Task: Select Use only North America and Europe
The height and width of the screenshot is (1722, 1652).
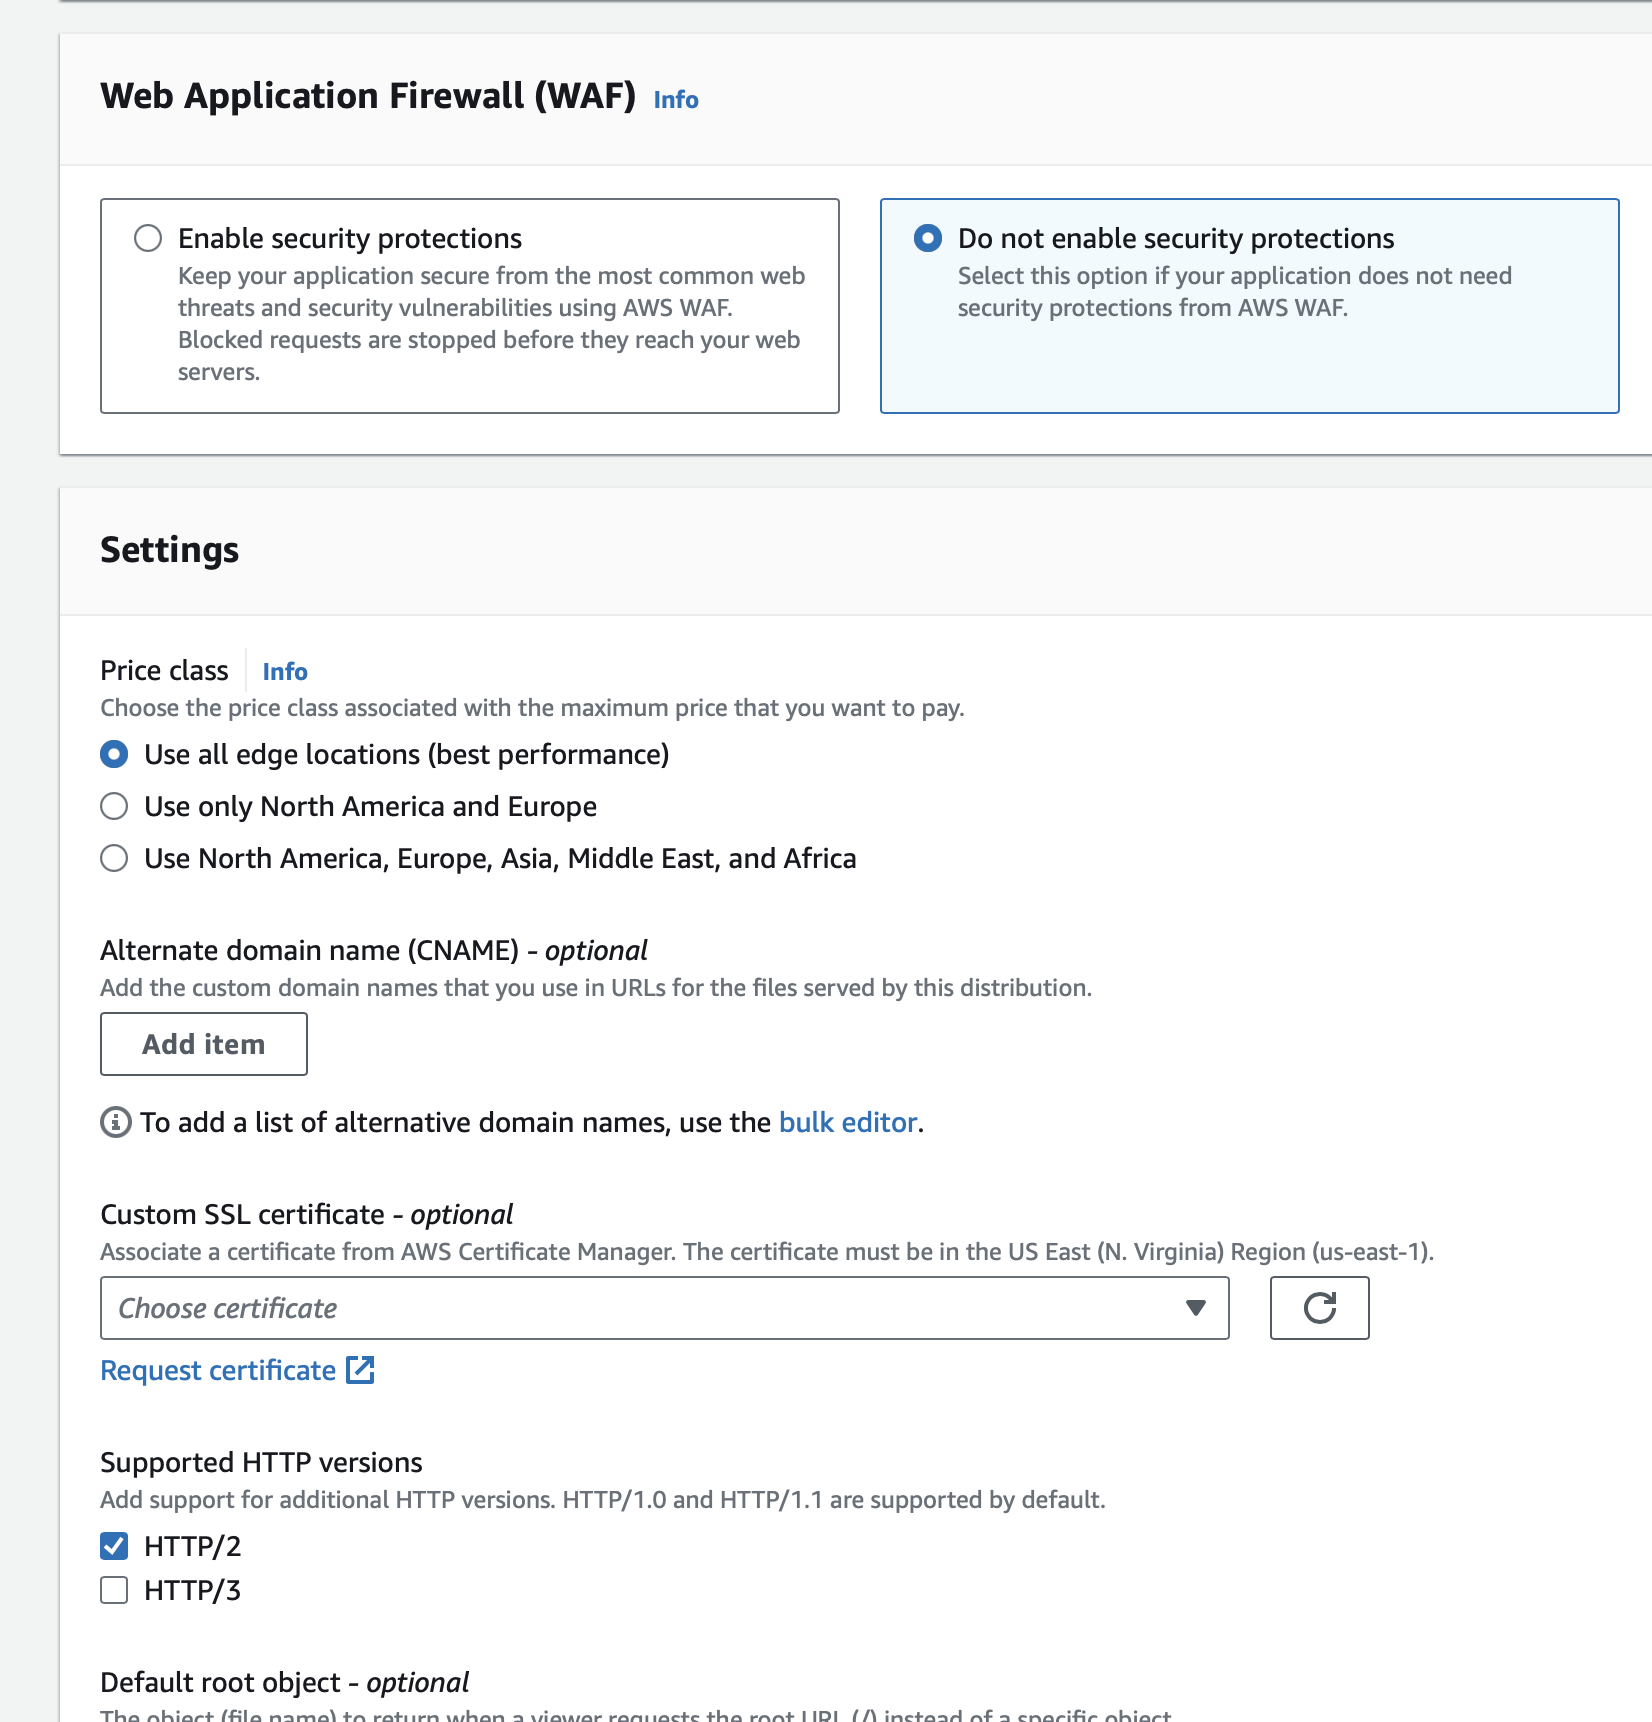Action: coord(114,806)
